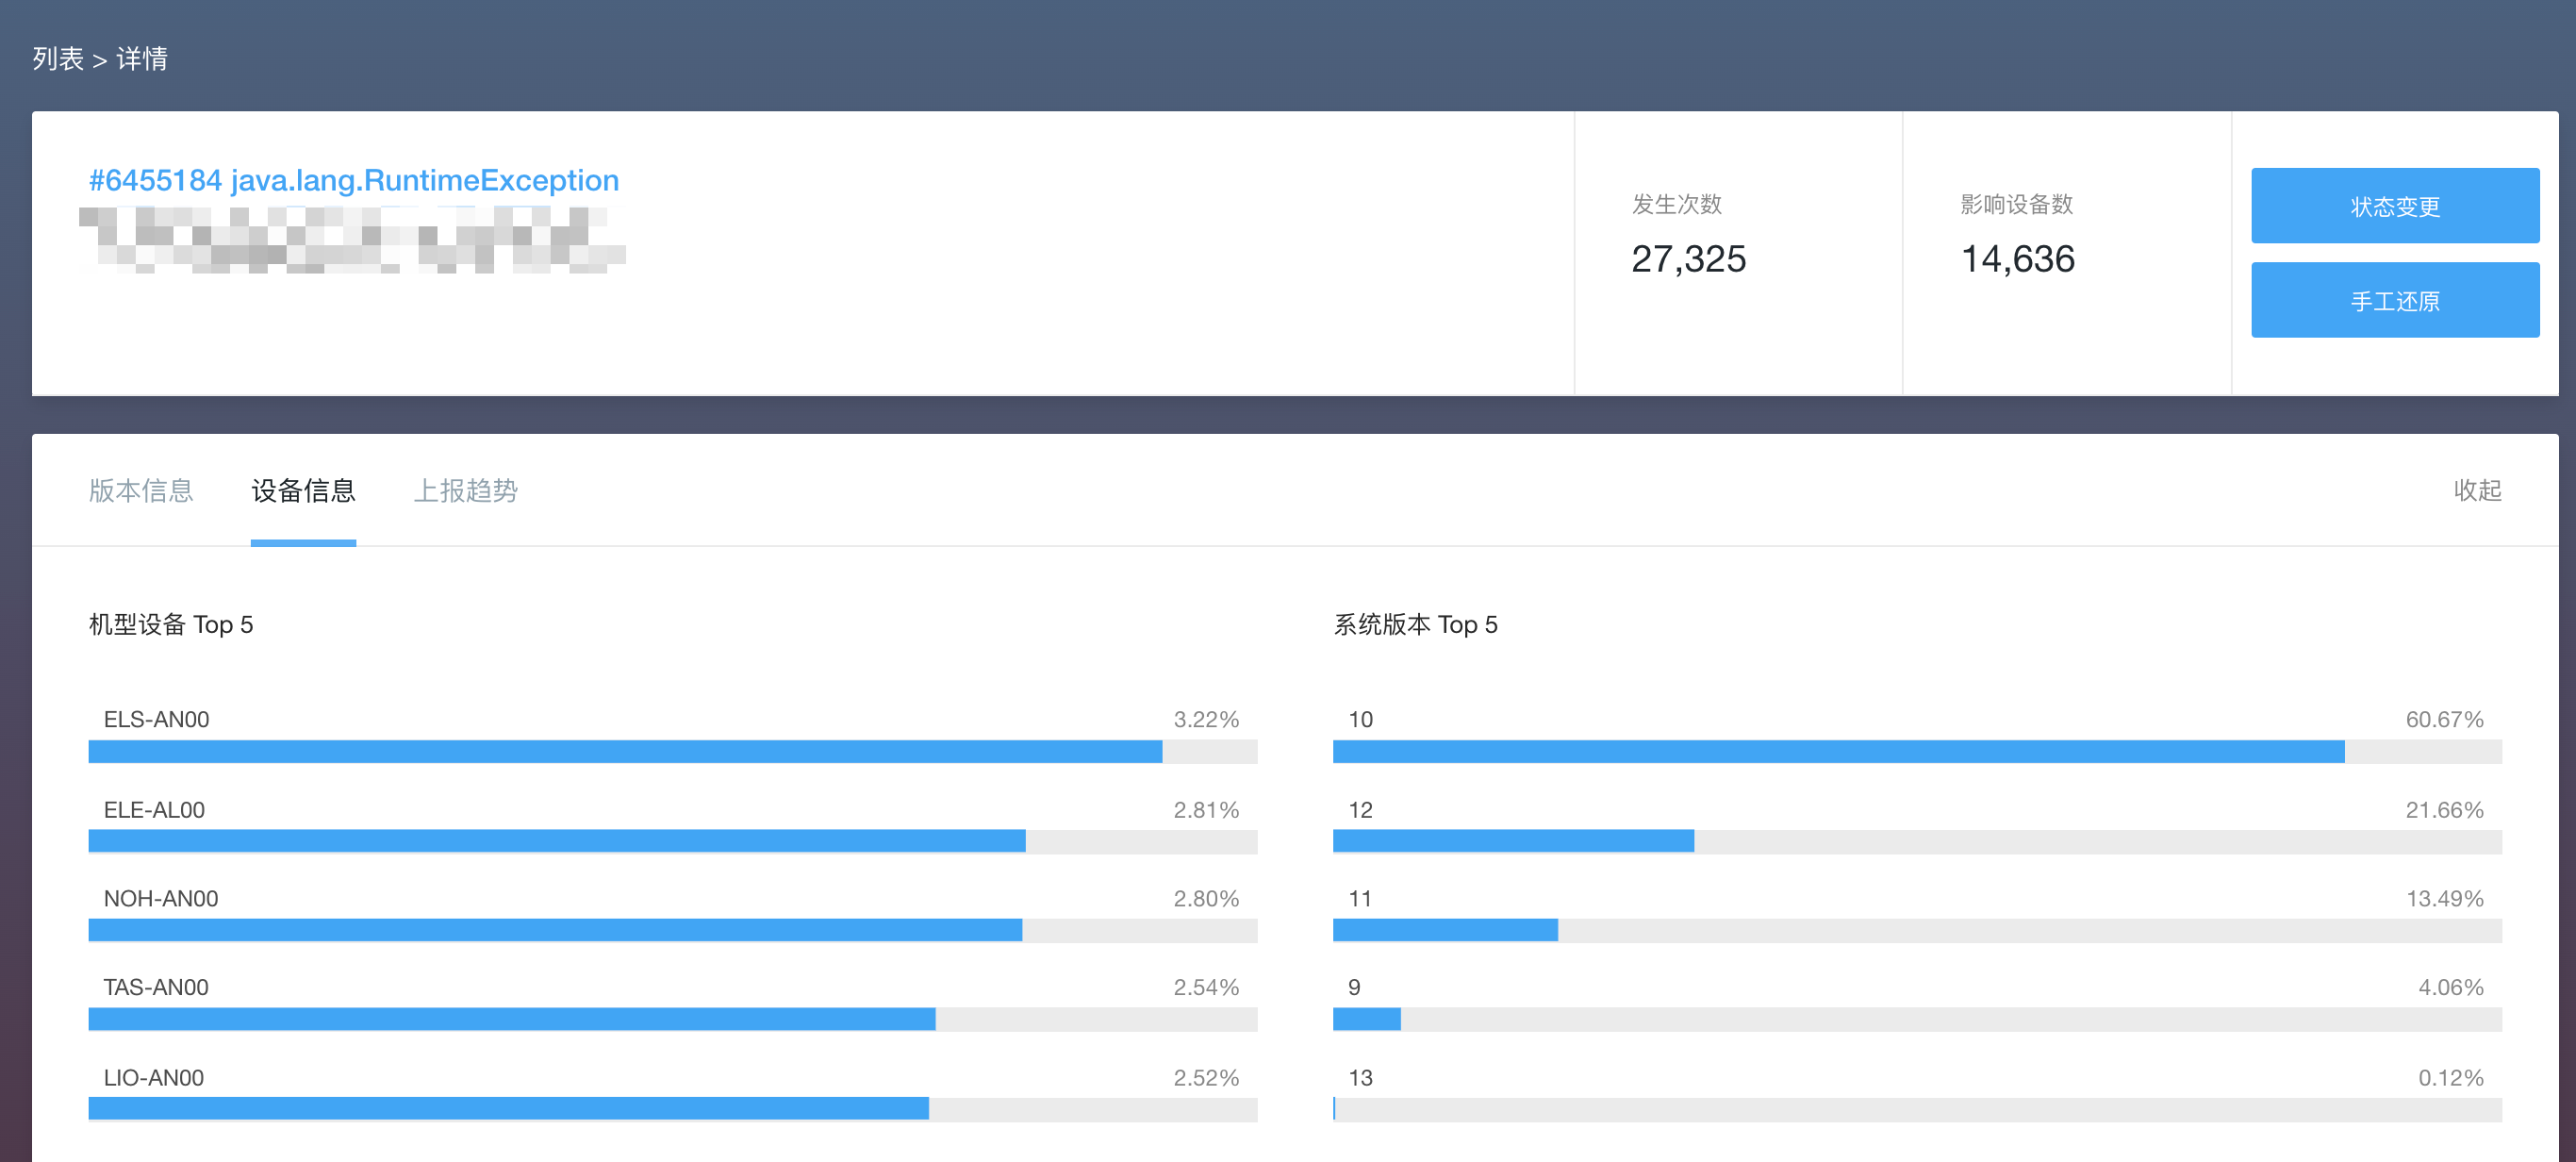Click the 影响设备数 label
The image size is (2576, 1162).
(x=2016, y=204)
